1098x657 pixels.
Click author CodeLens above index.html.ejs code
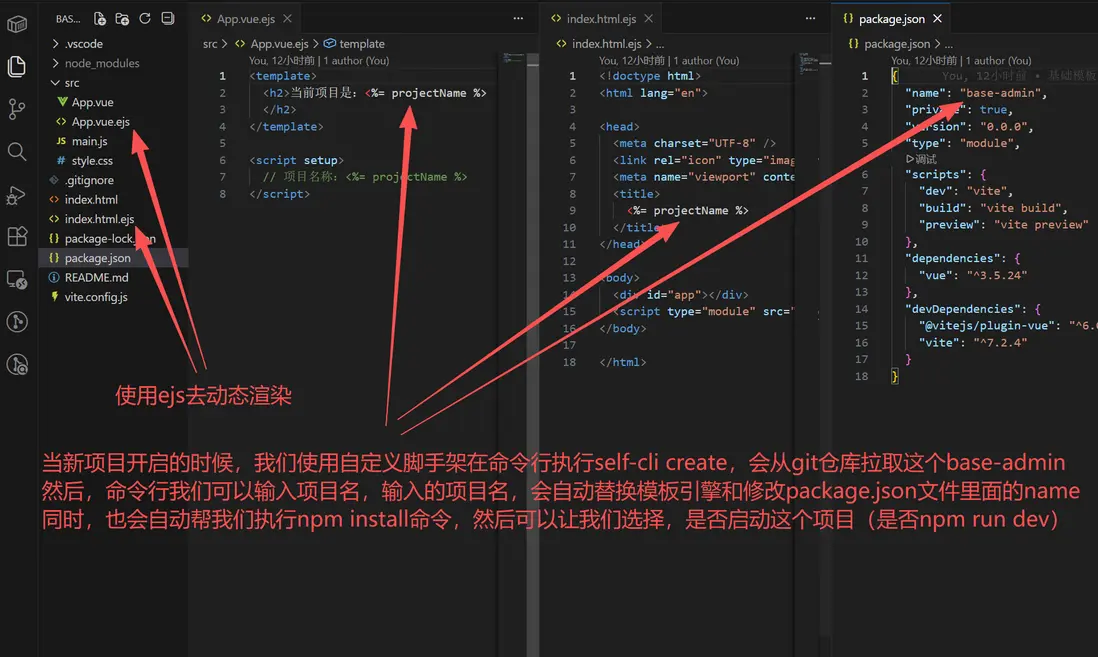click(x=669, y=60)
